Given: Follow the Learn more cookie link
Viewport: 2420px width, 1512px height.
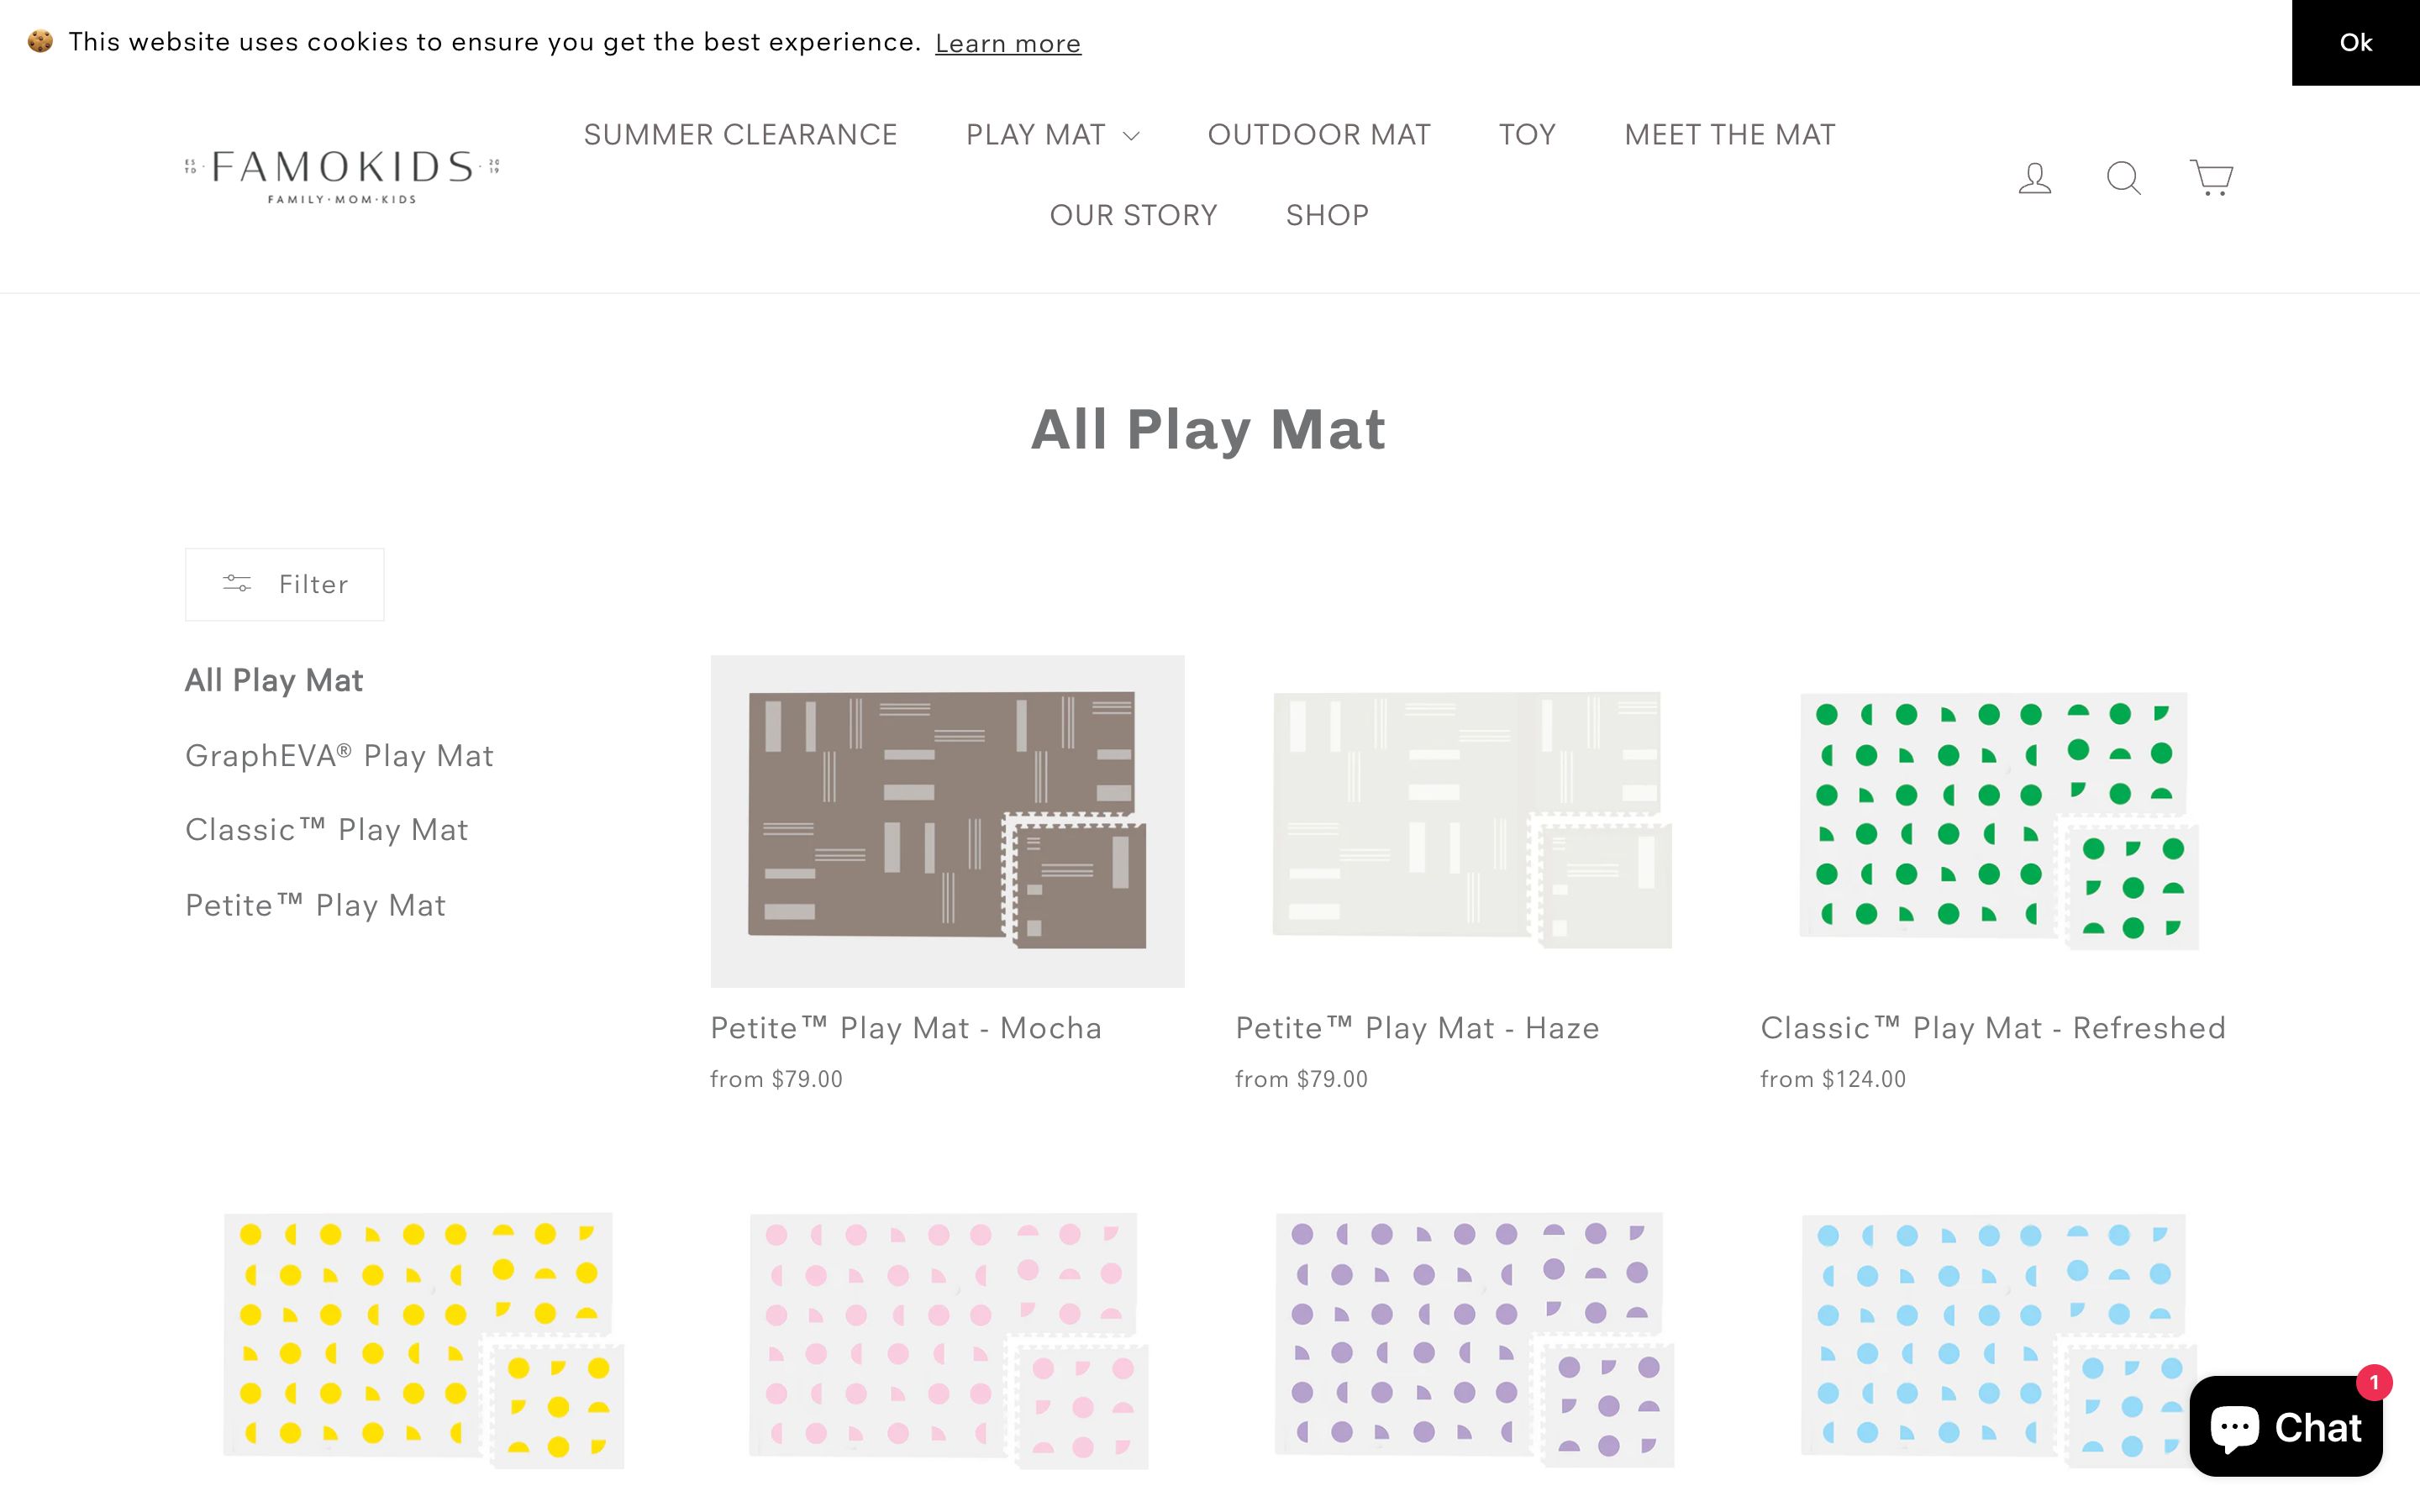Looking at the screenshot, I should pyautogui.click(x=1008, y=44).
